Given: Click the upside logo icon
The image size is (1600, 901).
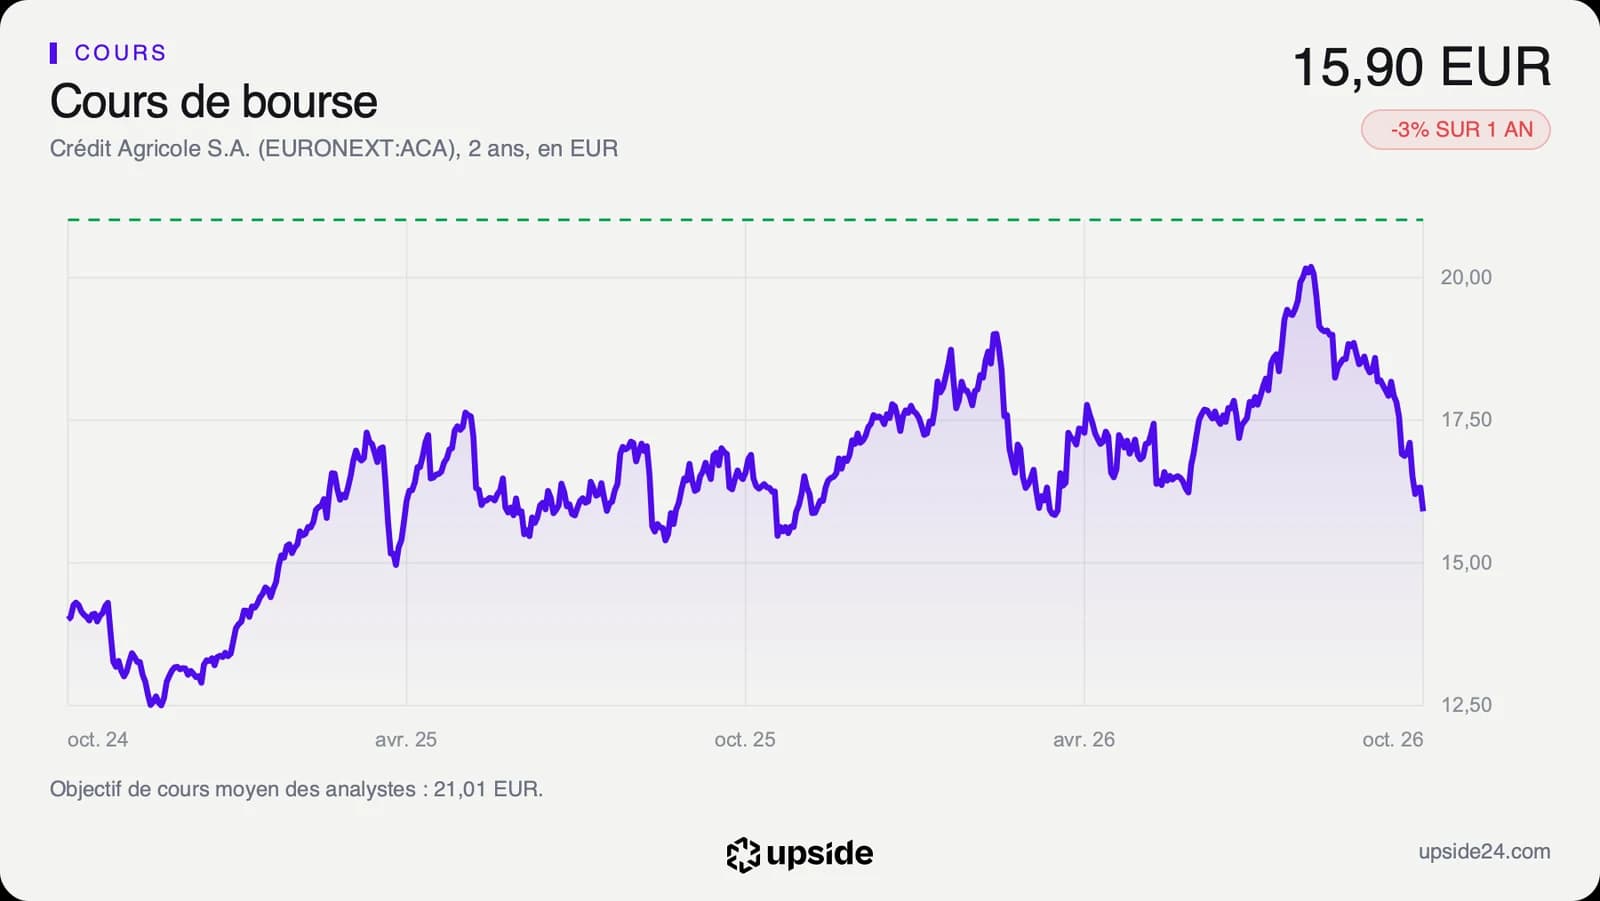Looking at the screenshot, I should (743, 854).
